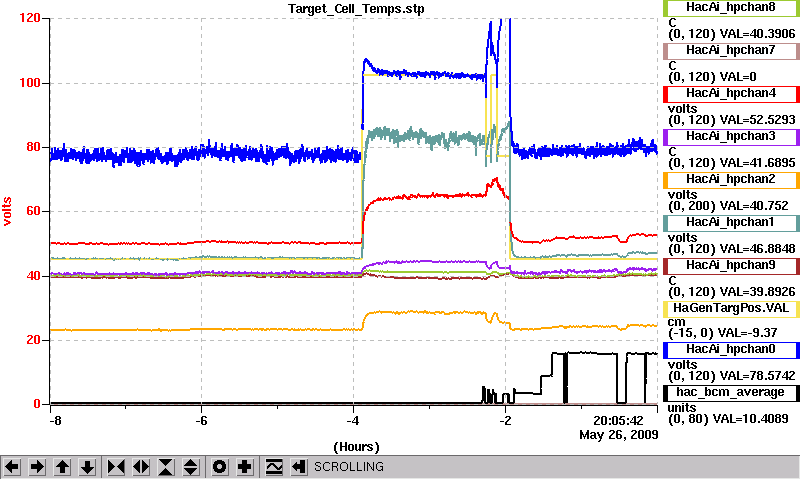The height and width of the screenshot is (479, 800).
Task: Zoom in horizontally with inward triangles icon
Action: (x=116, y=467)
